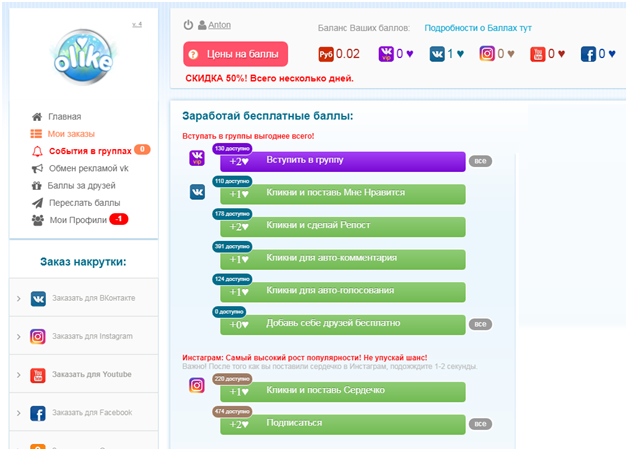The image size is (628, 451).
Task: Click the Руб balance icon
Action: pyautogui.click(x=326, y=54)
